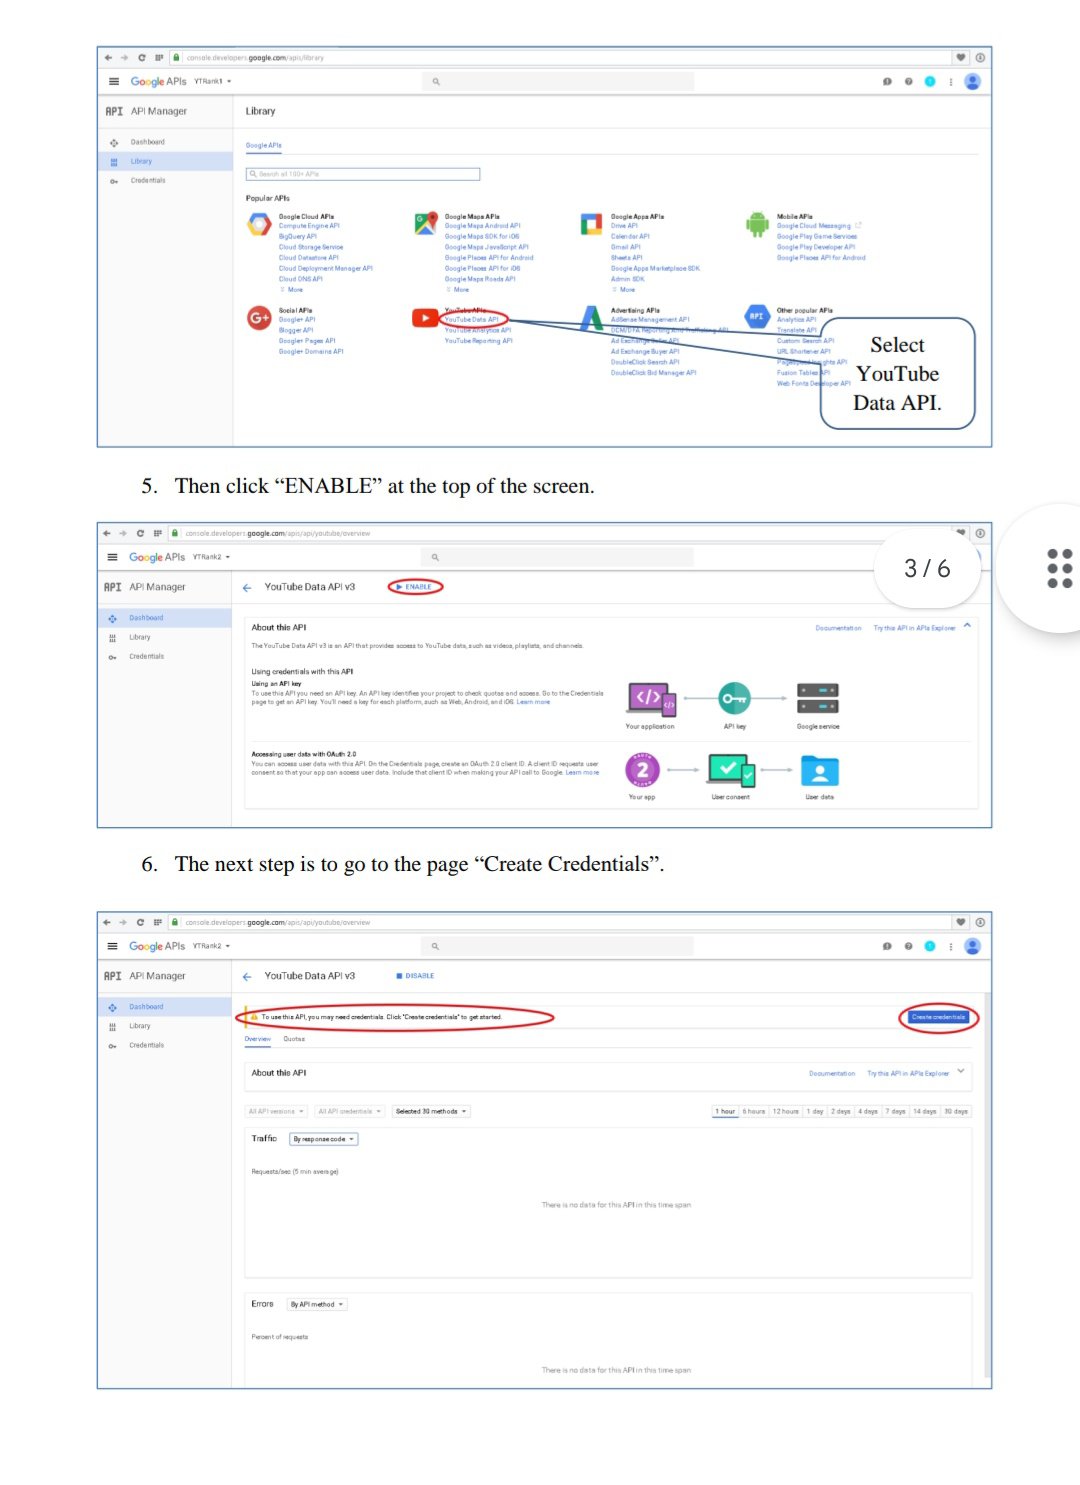Image resolution: width=1080 pixels, height=1485 pixels.
Task: Click the red YouTube APIs play icon
Action: [x=425, y=318]
